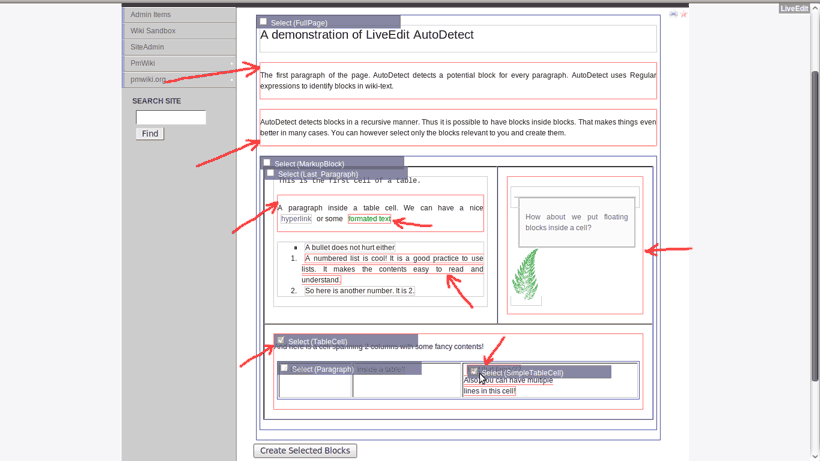The image size is (820, 461).
Task: Click Create Selected Blocks button
Action: click(305, 451)
